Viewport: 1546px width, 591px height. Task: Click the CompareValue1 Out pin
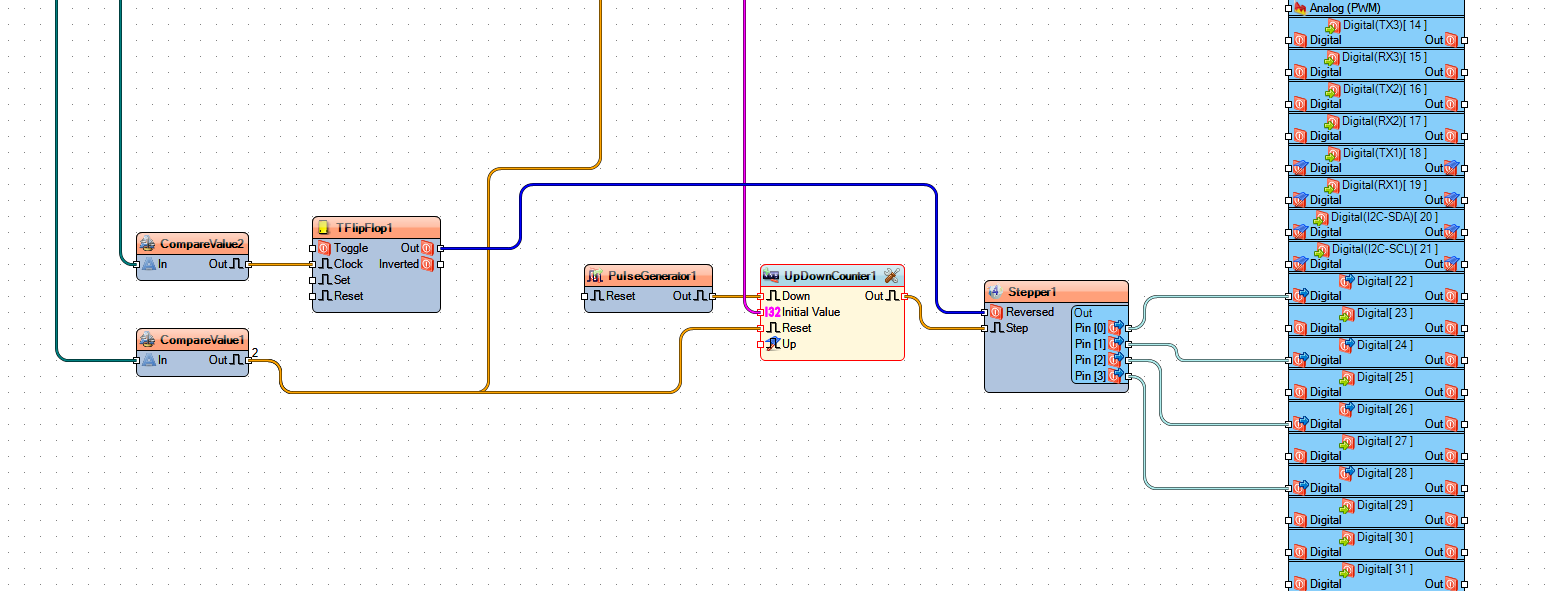249,360
